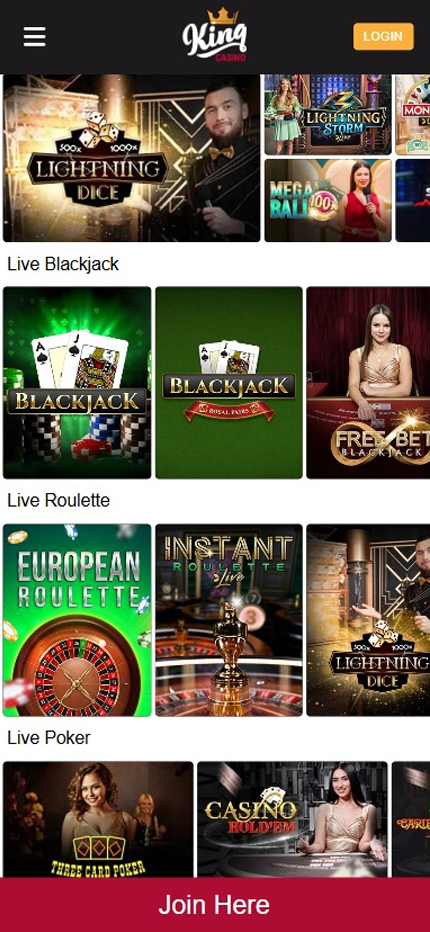Image resolution: width=430 pixels, height=932 pixels.
Task: Click the King Casino logo
Action: [x=215, y=36]
